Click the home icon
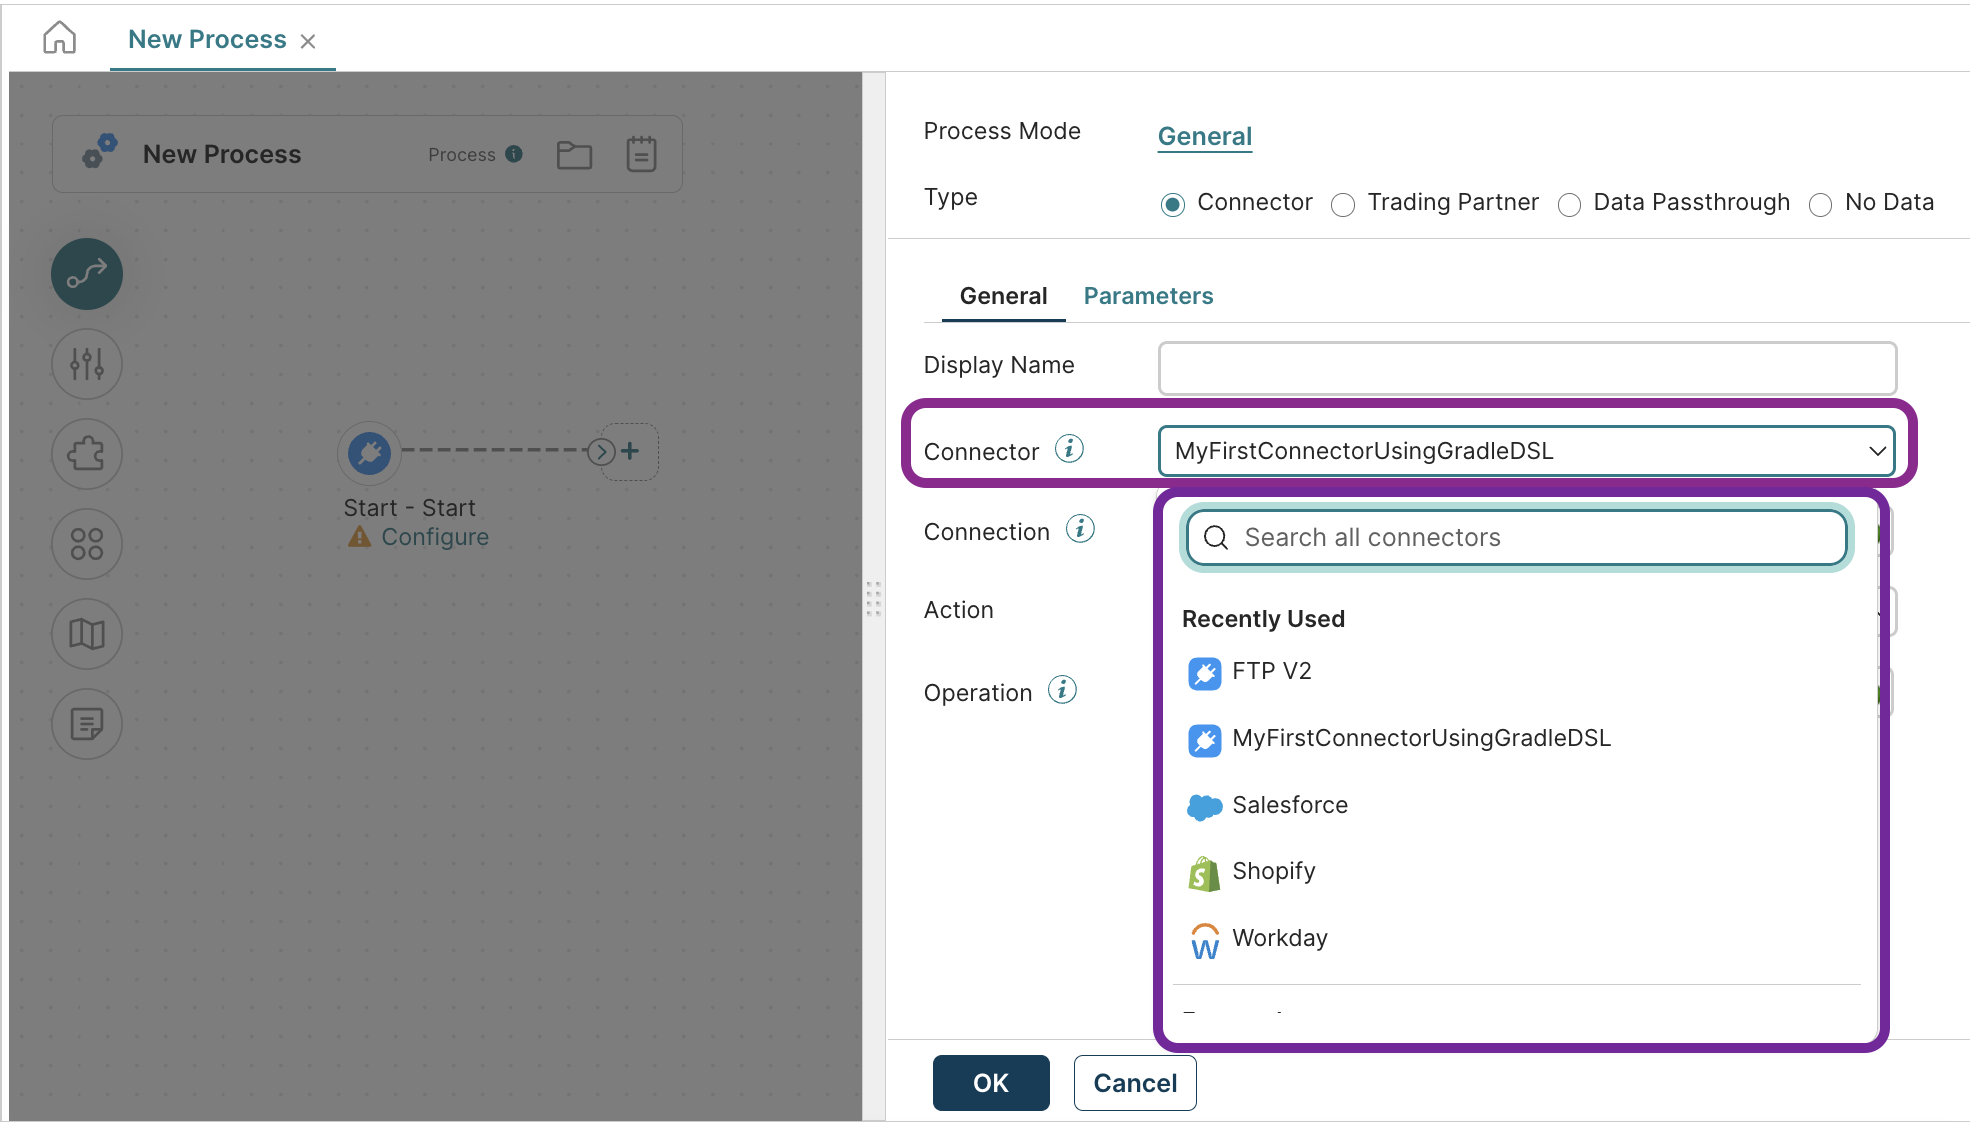The height and width of the screenshot is (1122, 1970). click(x=59, y=38)
